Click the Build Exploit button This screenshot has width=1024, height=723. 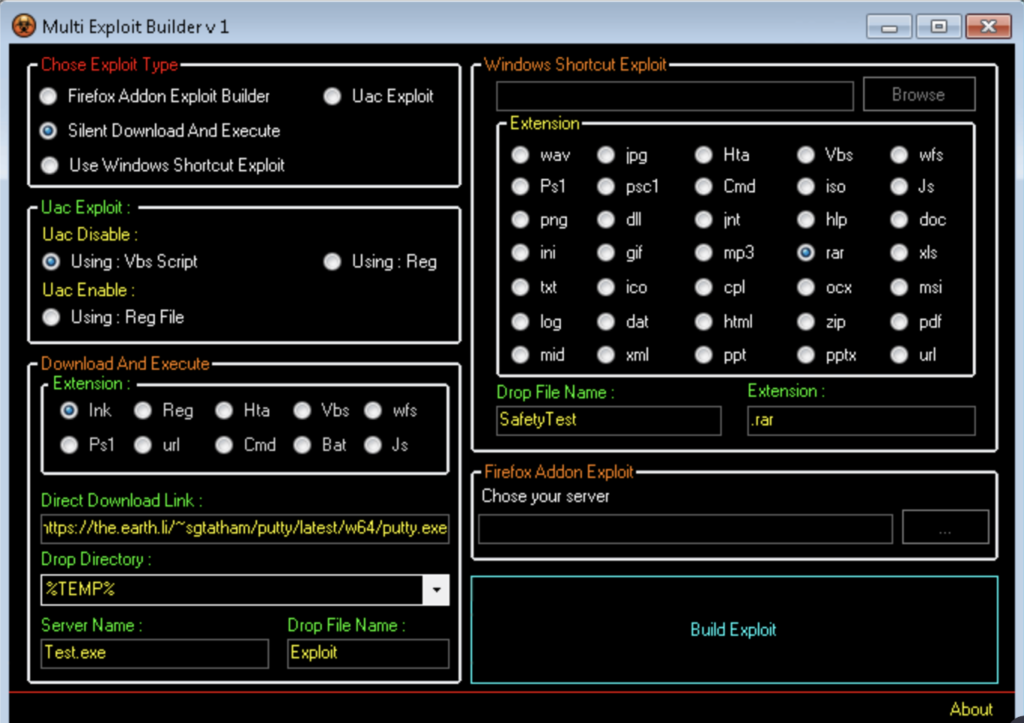point(733,630)
